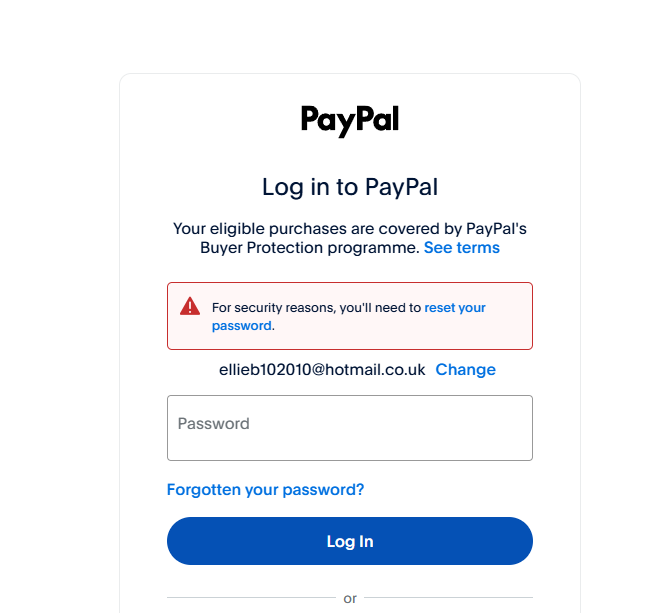The width and height of the screenshot is (672, 613).
Task: Open the See terms link
Action: pyautogui.click(x=461, y=248)
